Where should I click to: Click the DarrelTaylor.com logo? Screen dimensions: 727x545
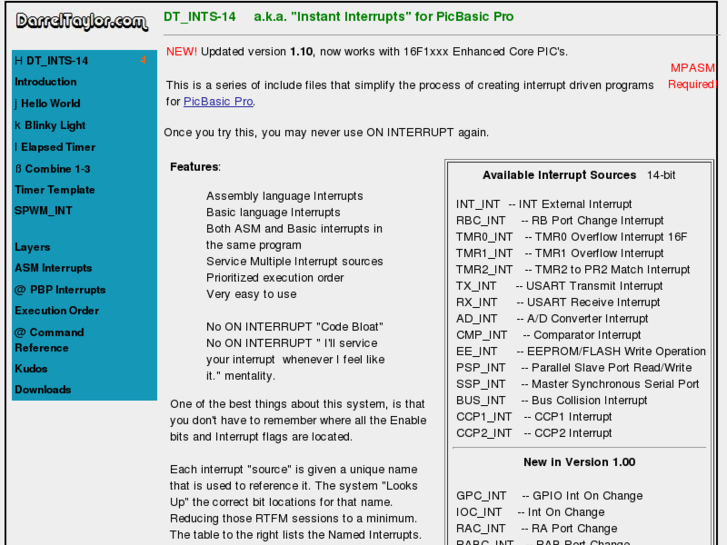tap(82, 21)
